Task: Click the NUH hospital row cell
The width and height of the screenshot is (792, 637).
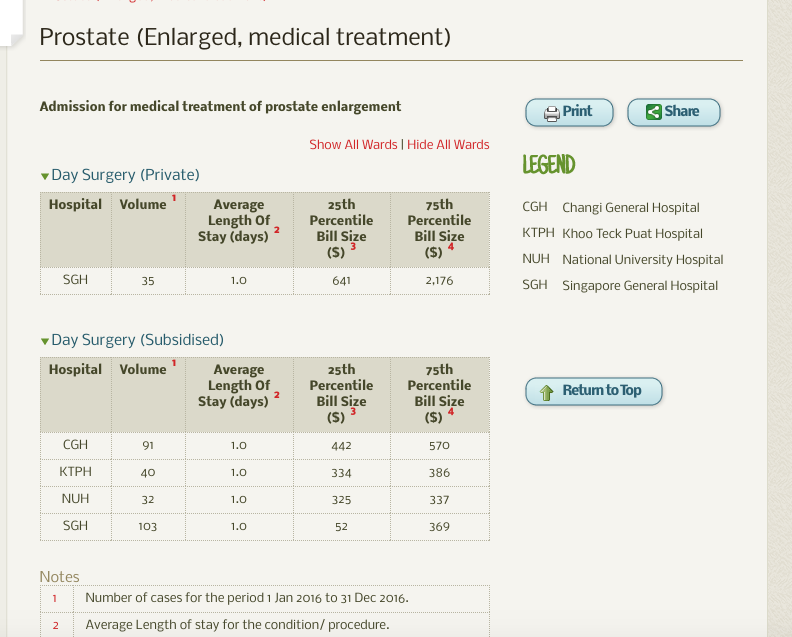Action: [x=75, y=499]
